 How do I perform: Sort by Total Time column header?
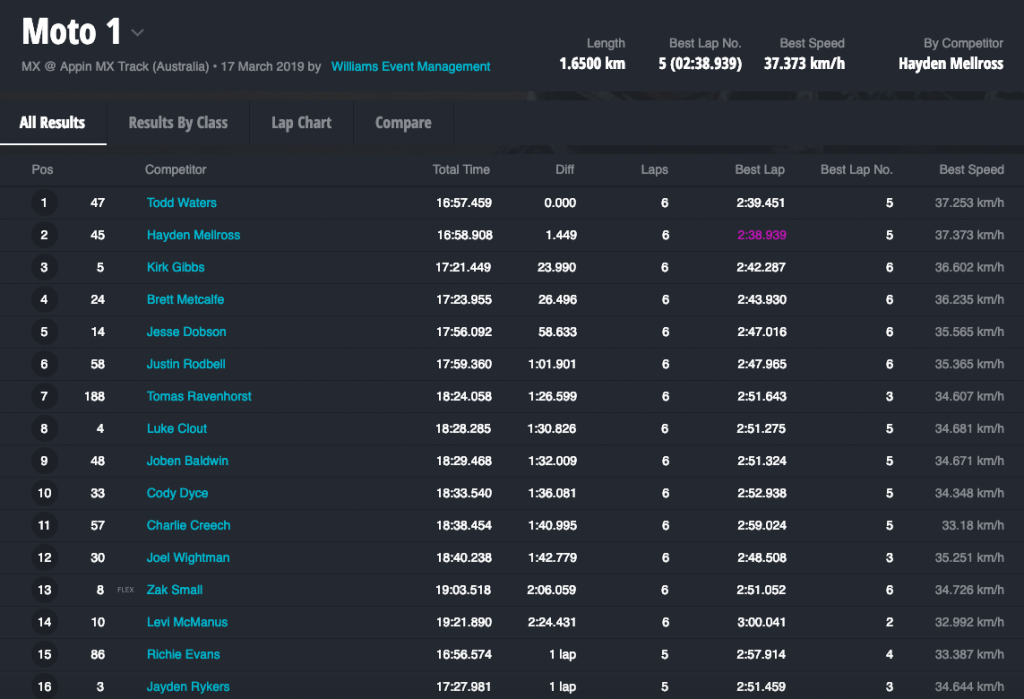point(461,170)
